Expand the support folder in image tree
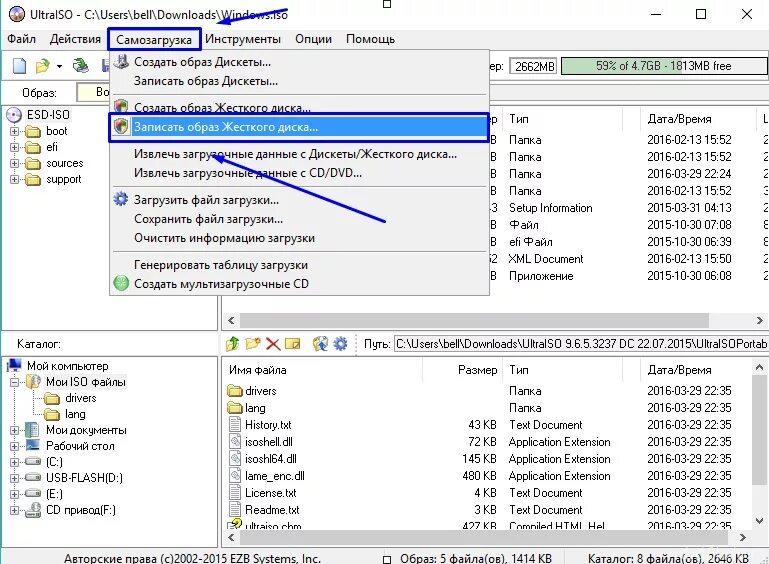Viewport: 769px width, 564px height. pos(14,179)
